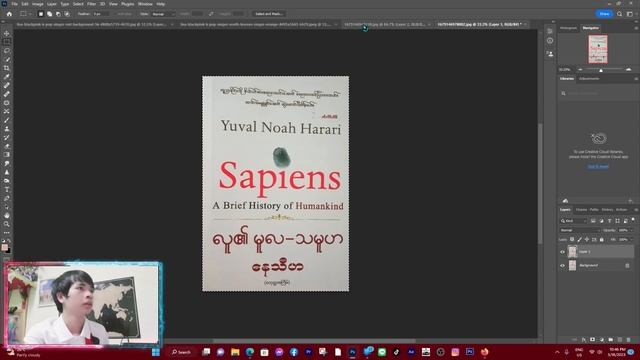
Task: Click Navigator zoom in mountain icon
Action: tap(629, 69)
